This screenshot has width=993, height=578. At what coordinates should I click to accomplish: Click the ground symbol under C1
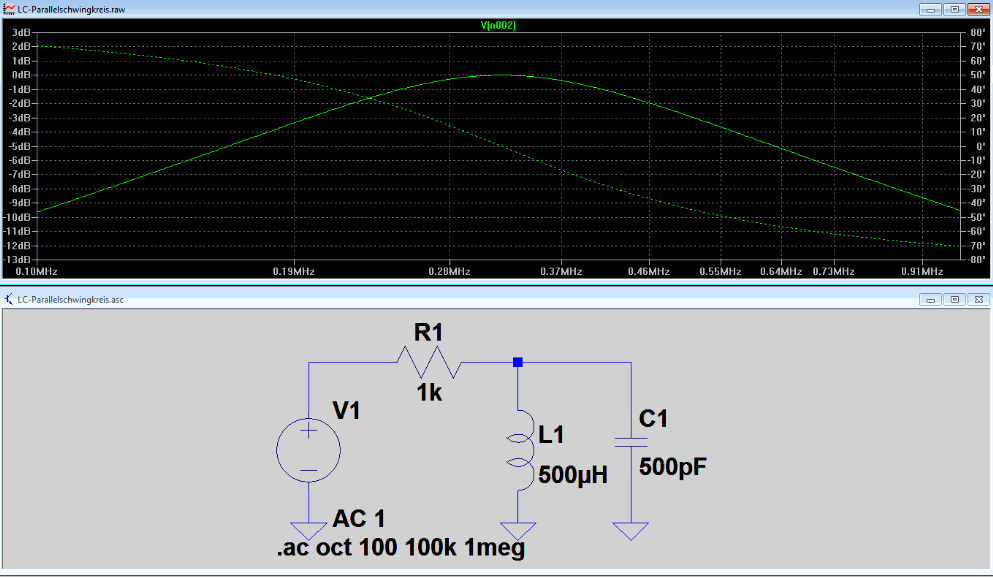tap(631, 531)
